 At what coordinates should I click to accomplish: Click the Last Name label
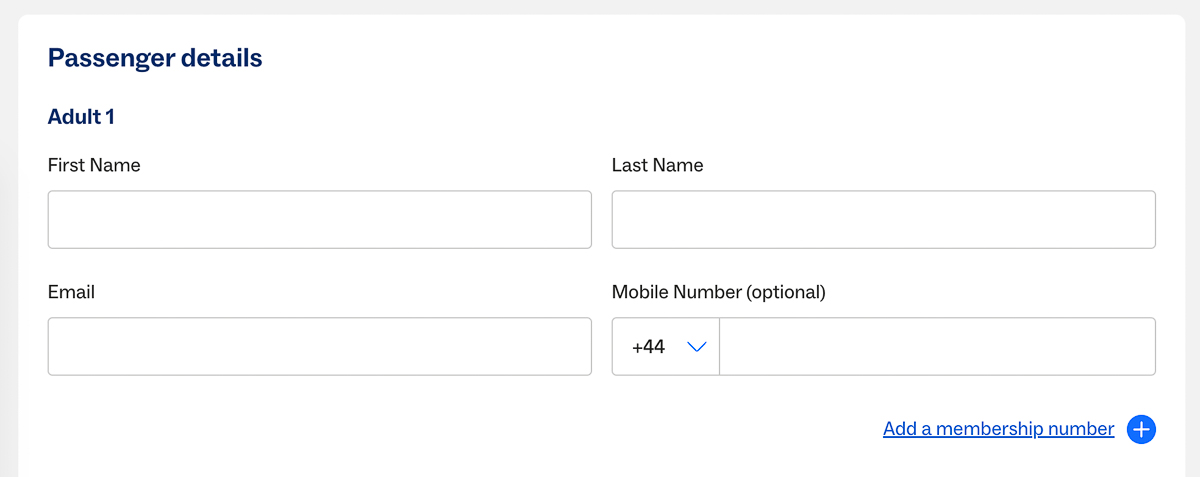[x=657, y=165]
